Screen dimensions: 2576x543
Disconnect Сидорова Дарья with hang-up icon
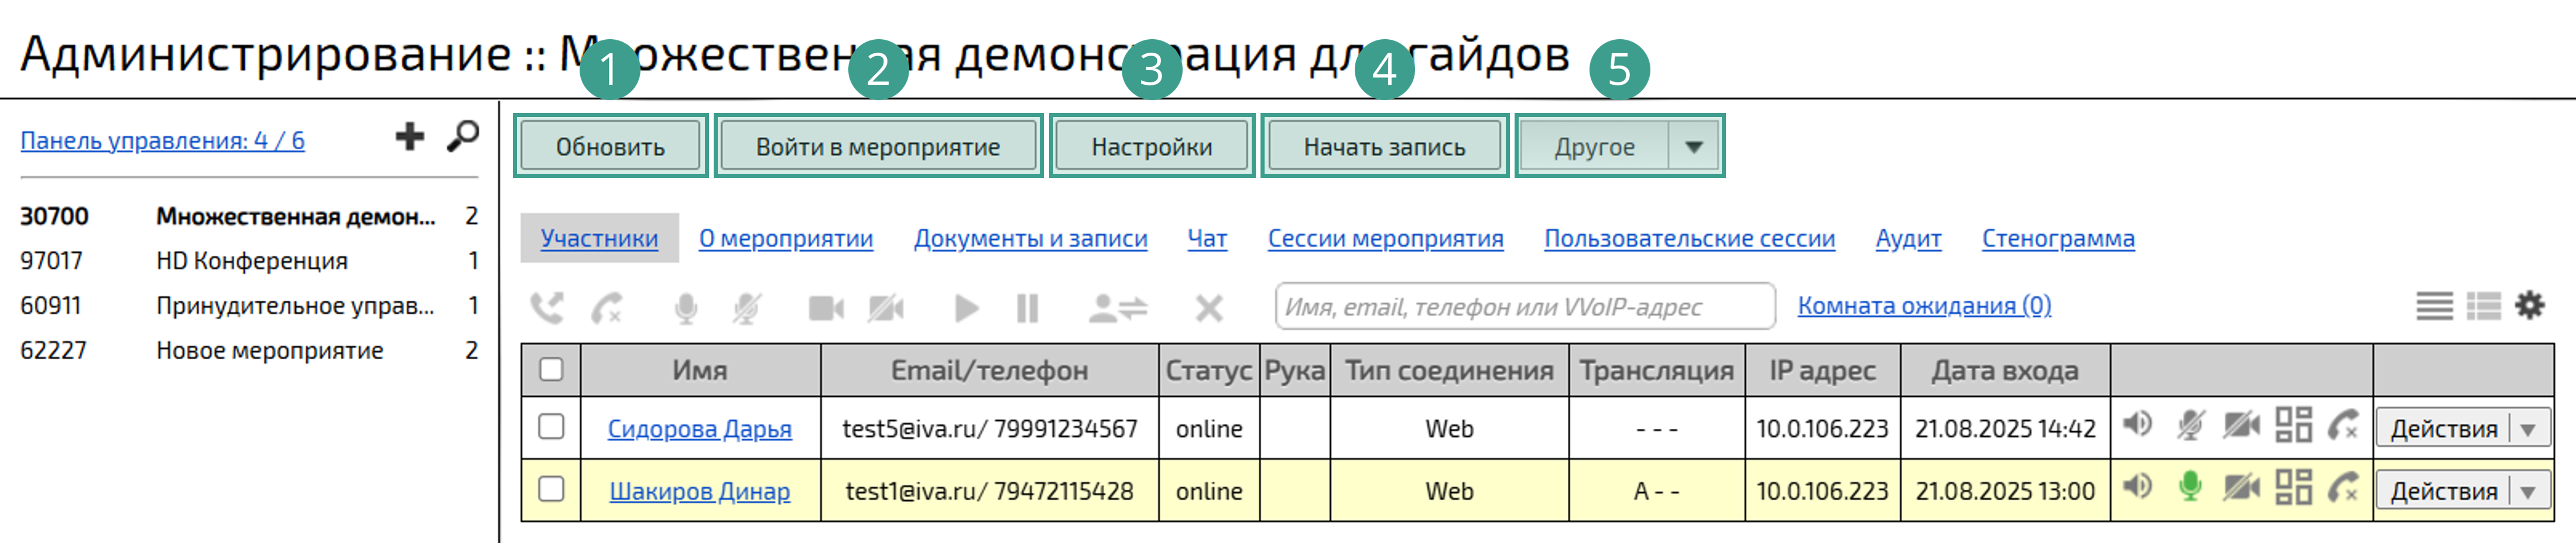tap(2342, 426)
